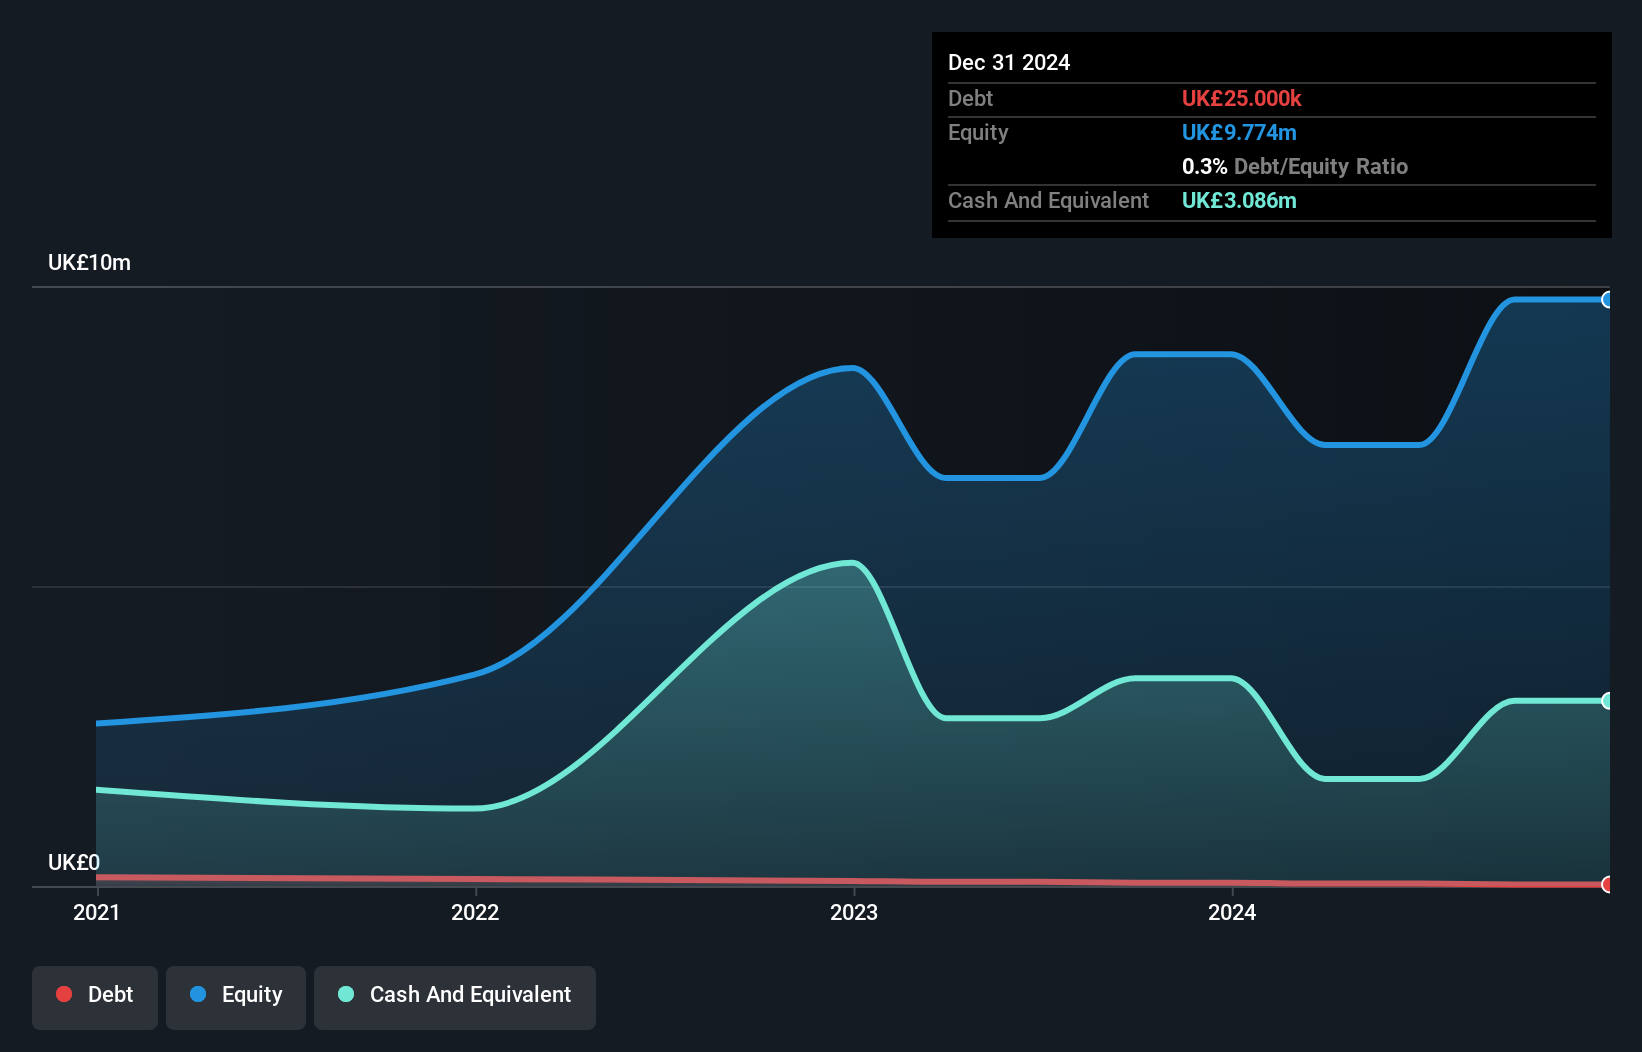This screenshot has width=1642, height=1052.
Task: Click the 0.3% Debt/Equity Ratio text
Action: (x=1295, y=166)
